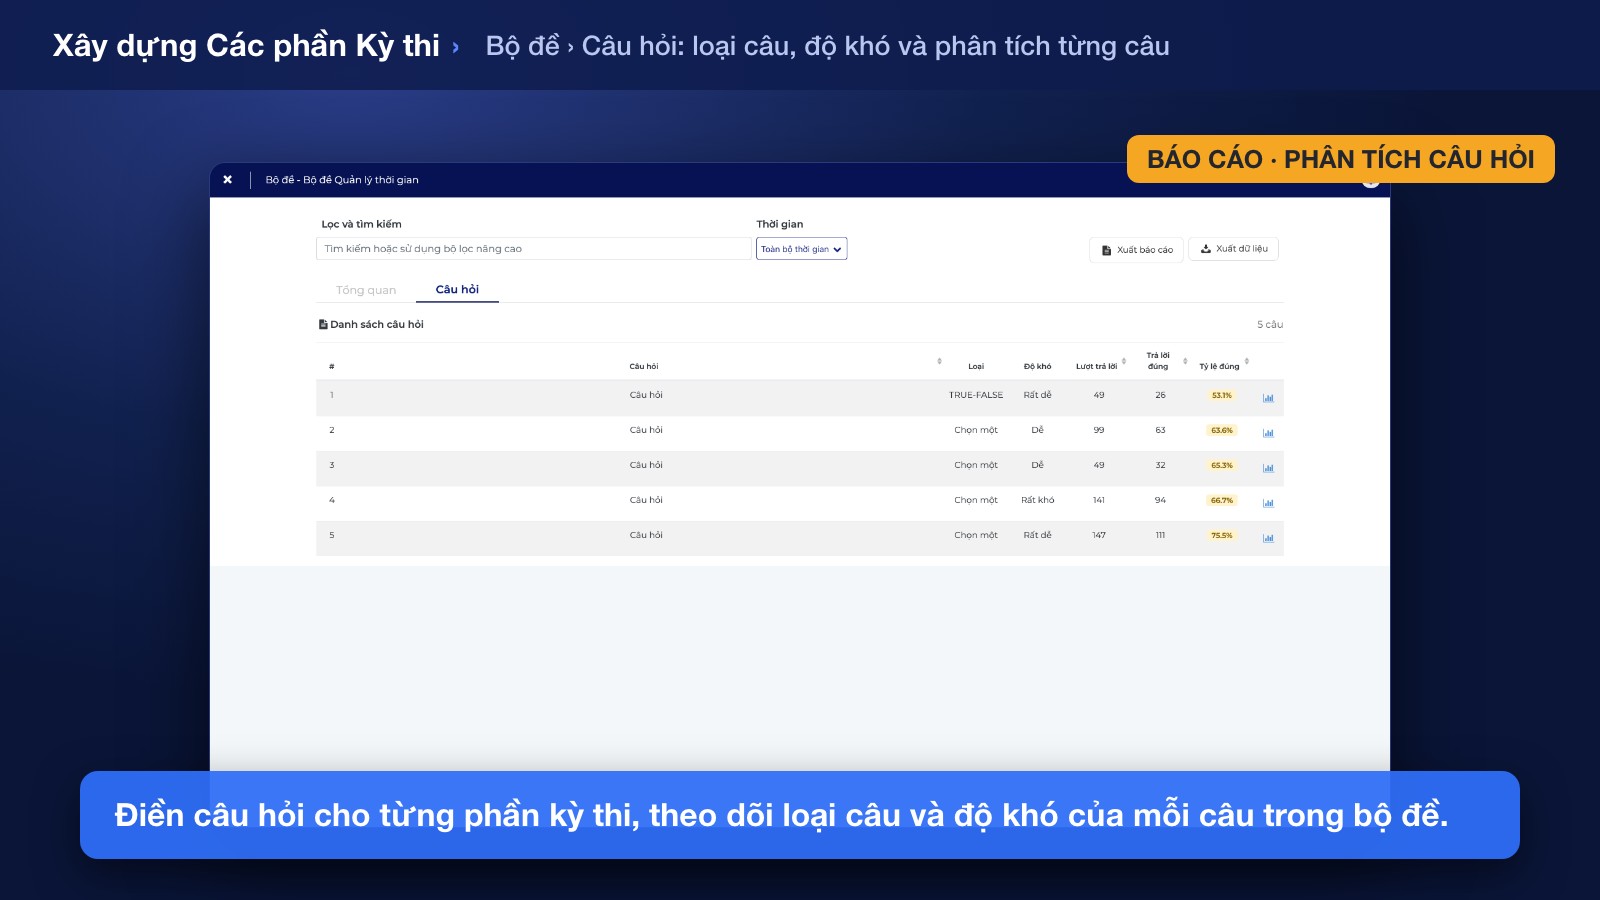1600x900 pixels.
Task: Click the 66.7% accuracy badge
Action: (1222, 501)
